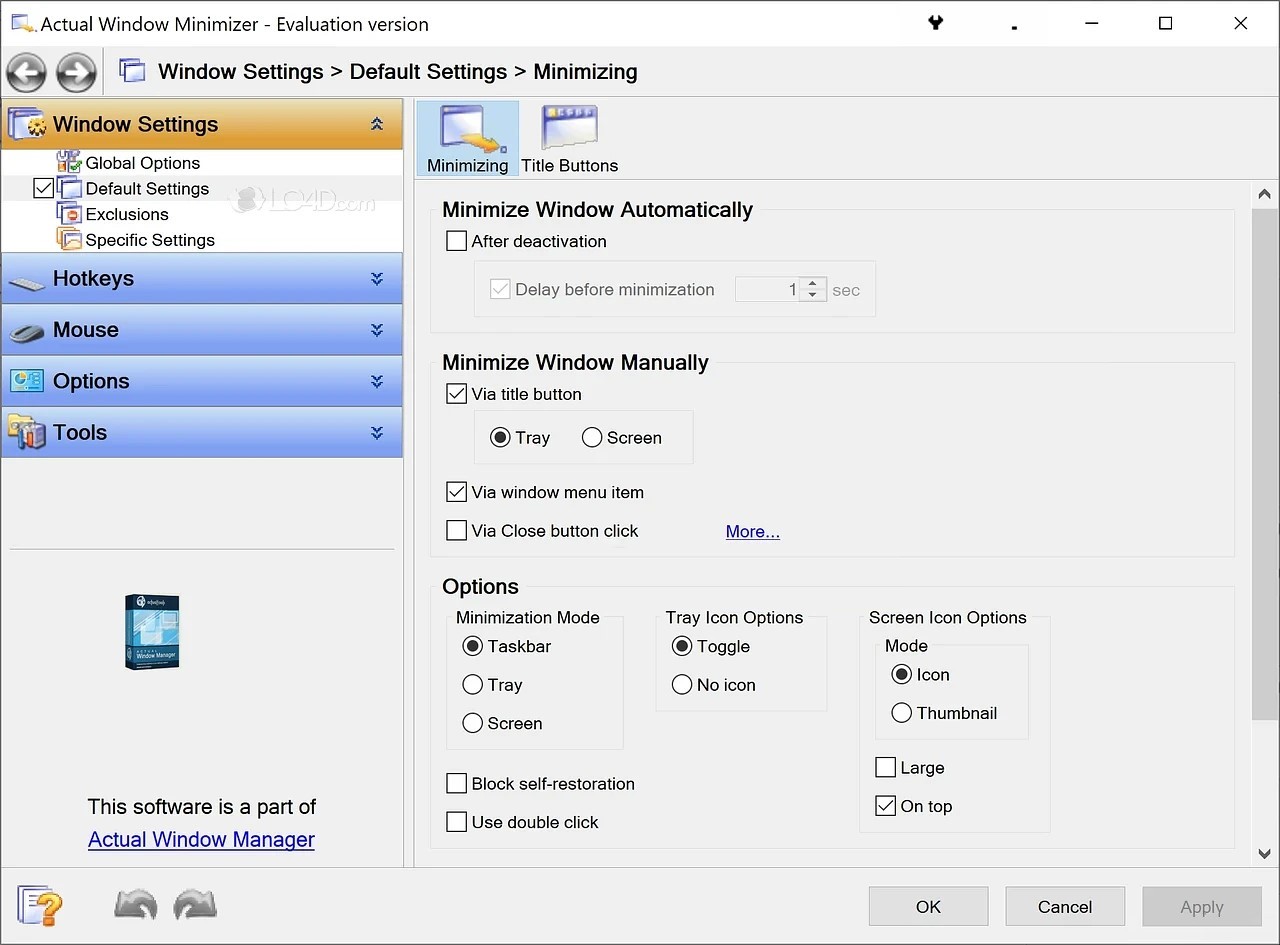The image size is (1280, 945).
Task: Enable Via Close button click
Action: [x=456, y=529]
